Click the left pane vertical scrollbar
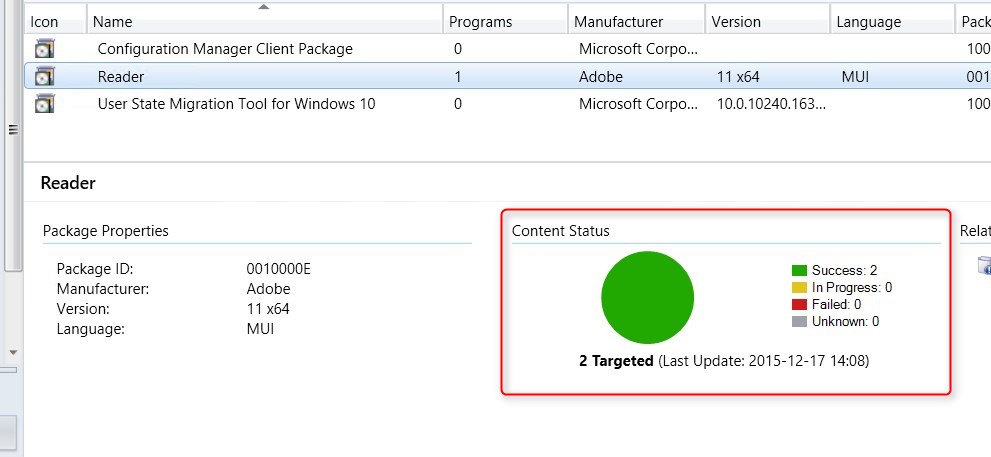Viewport: 991px width, 457px height. click(x=13, y=136)
